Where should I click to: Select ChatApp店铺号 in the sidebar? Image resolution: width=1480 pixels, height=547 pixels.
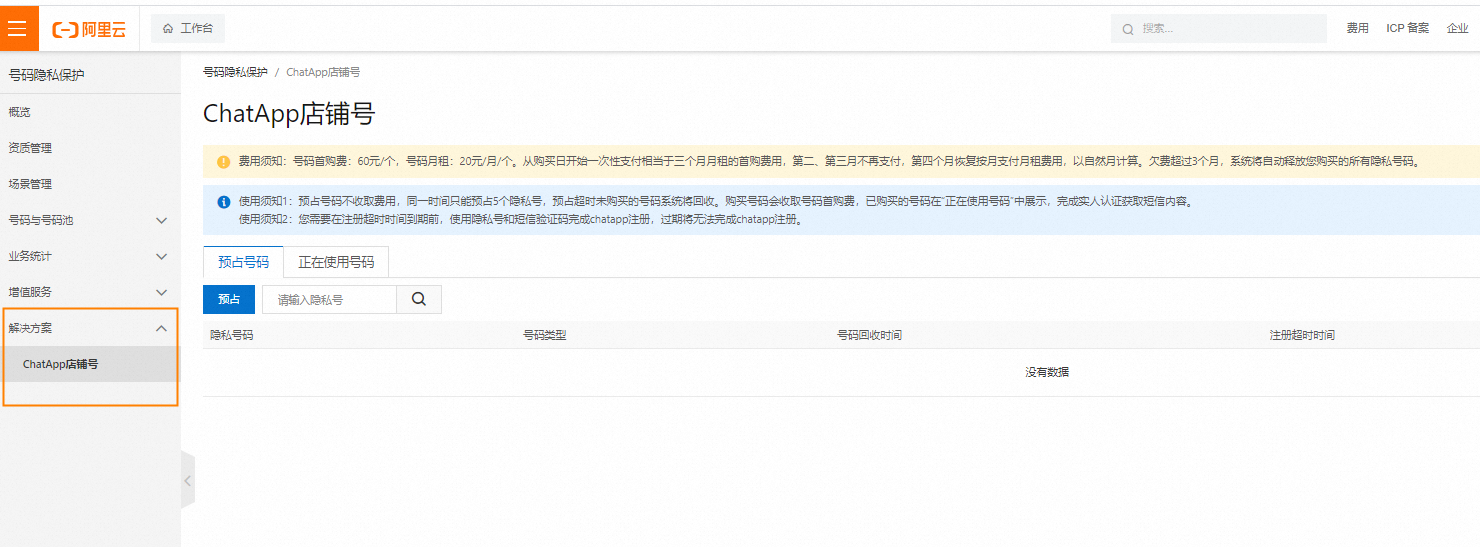[x=90, y=364]
